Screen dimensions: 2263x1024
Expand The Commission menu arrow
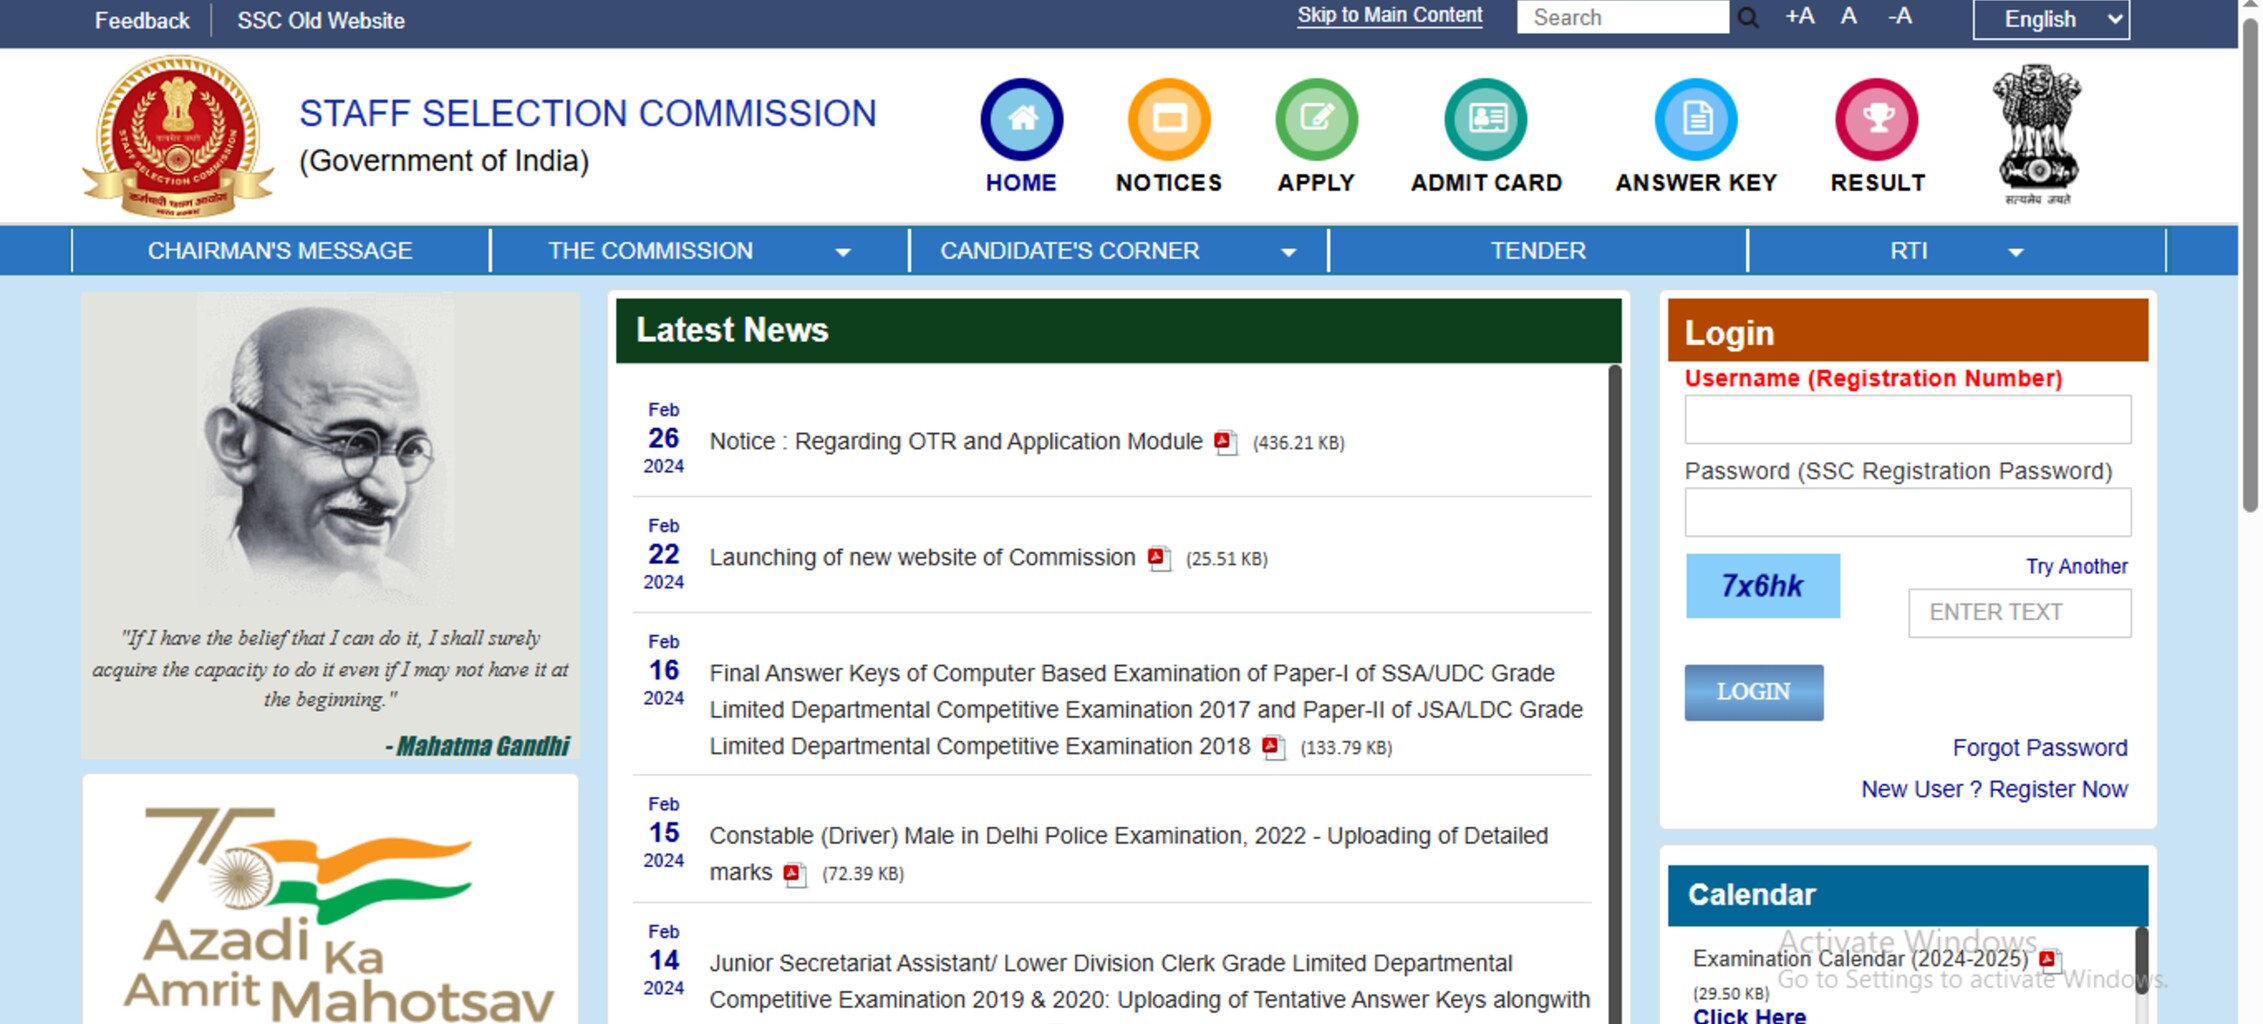click(843, 252)
